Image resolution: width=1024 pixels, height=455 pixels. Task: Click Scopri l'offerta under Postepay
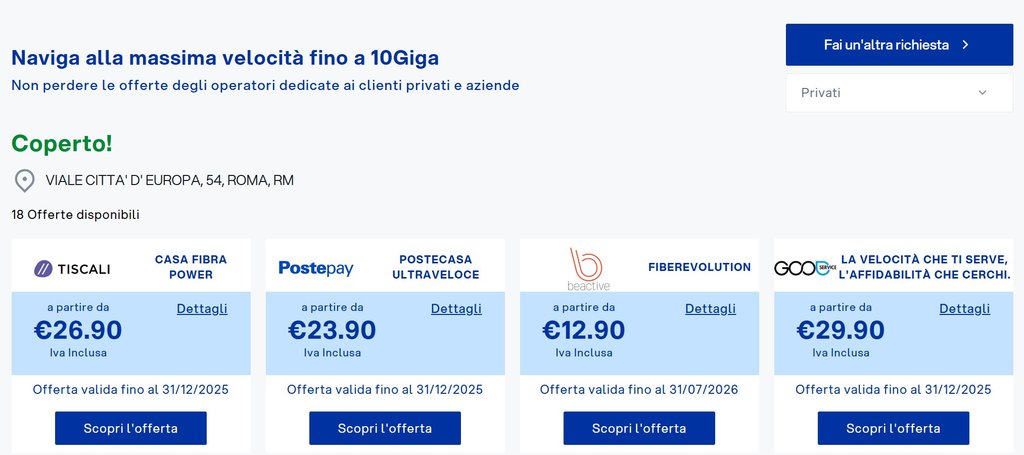[x=385, y=428]
